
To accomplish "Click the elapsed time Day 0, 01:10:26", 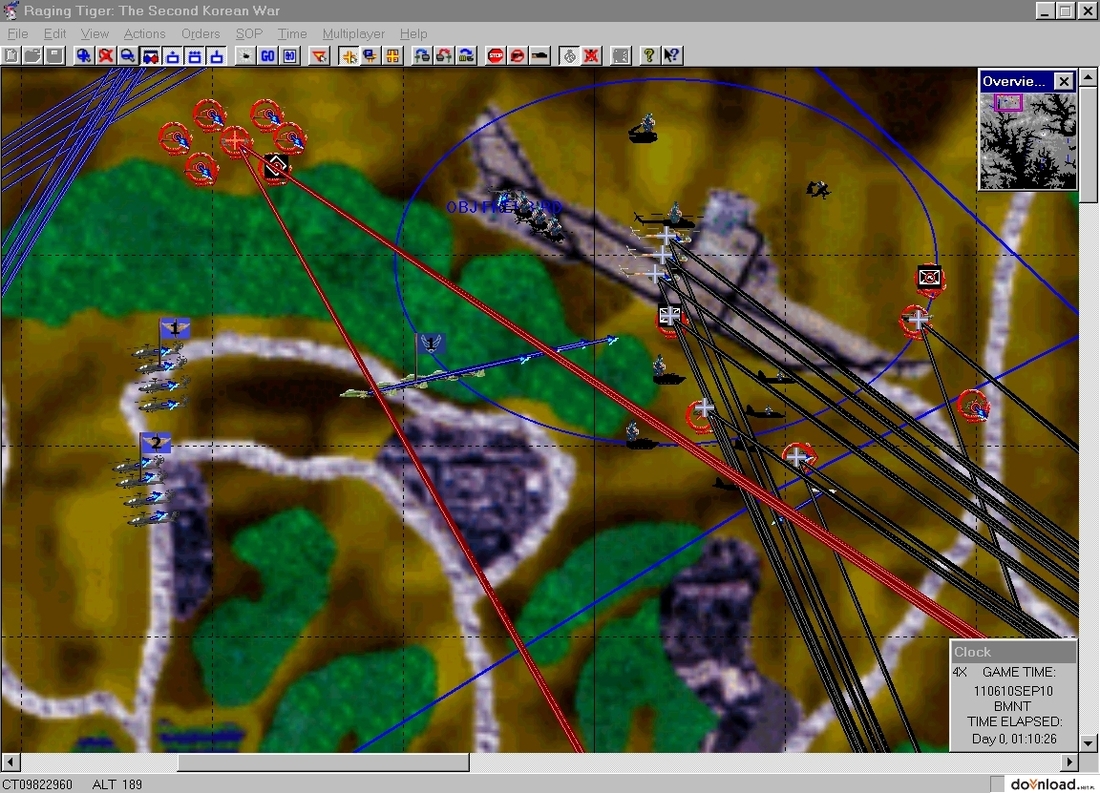I will [1014, 739].
